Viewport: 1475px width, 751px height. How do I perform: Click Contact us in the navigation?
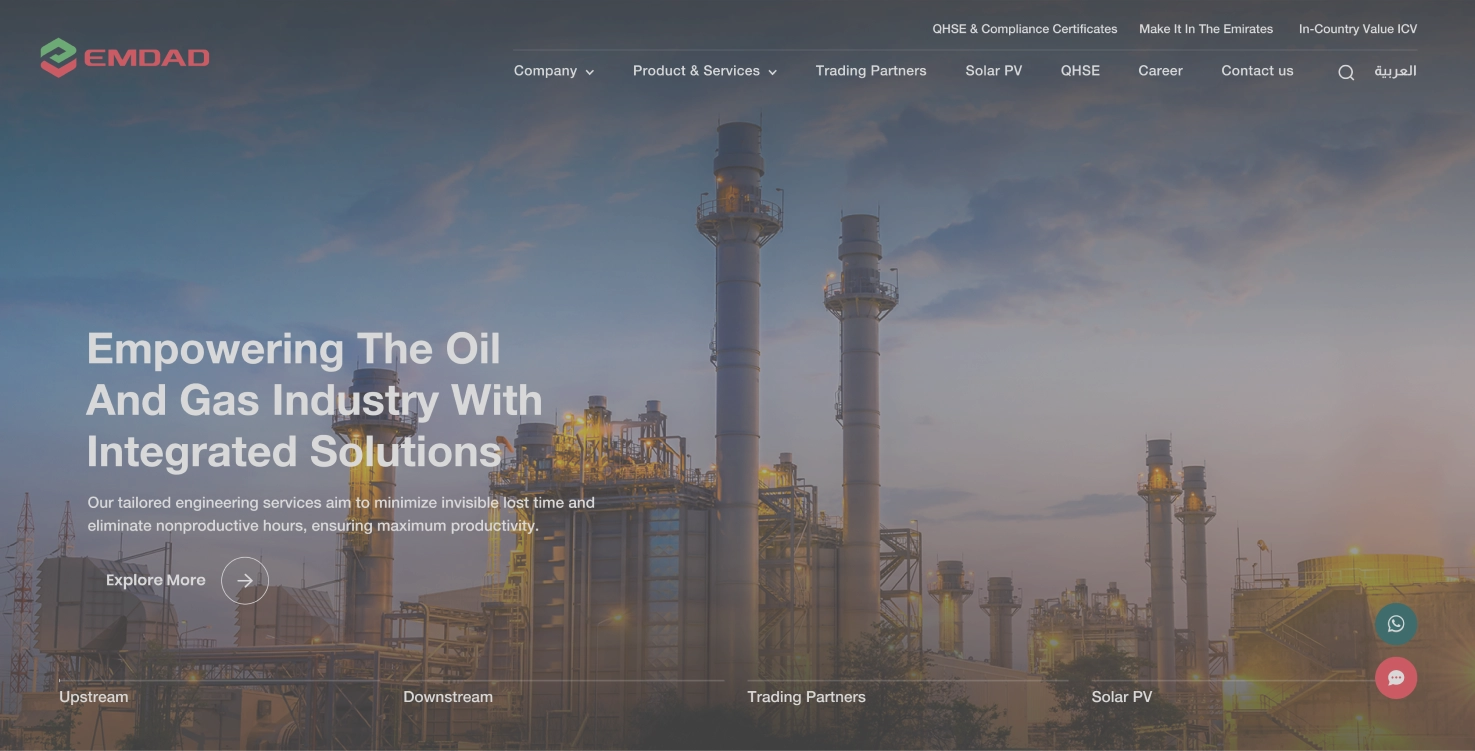[x=1257, y=71]
